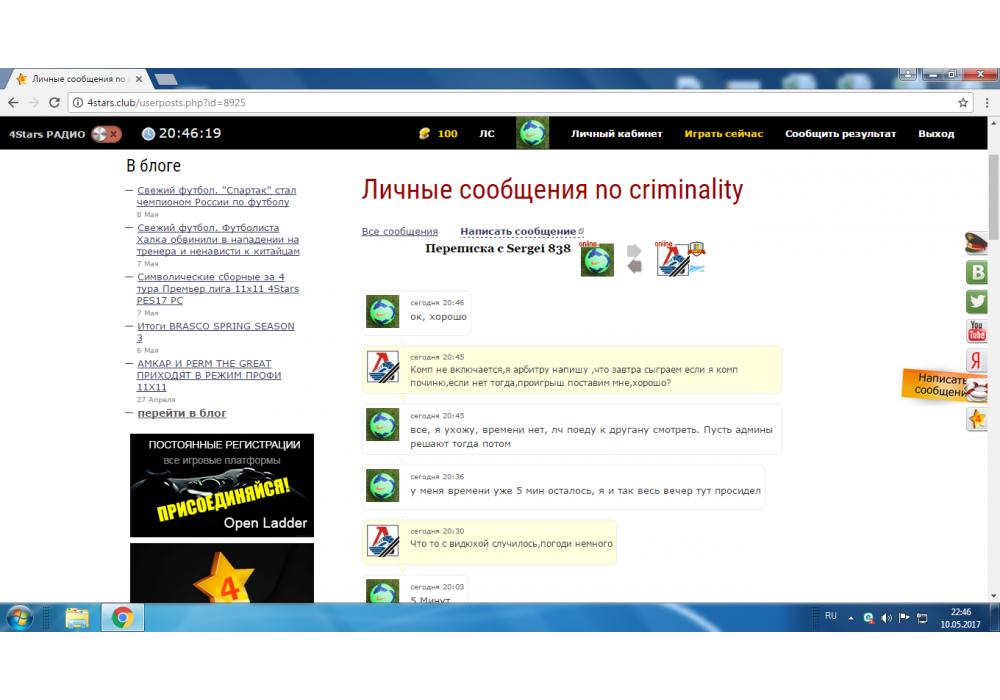Open the Twitter sidebar icon
The width and height of the screenshot is (1000, 700).
(976, 301)
